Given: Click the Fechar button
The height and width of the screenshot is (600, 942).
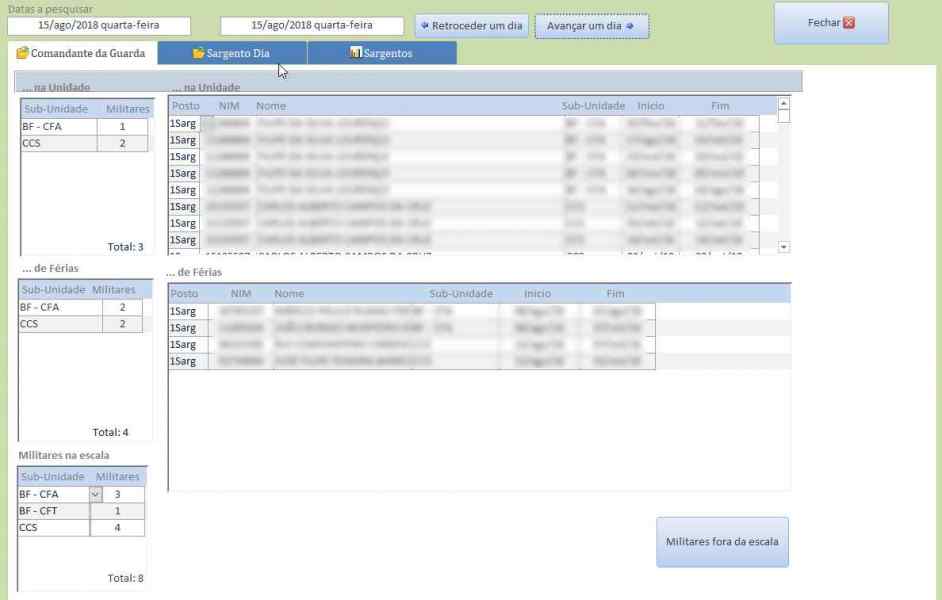Looking at the screenshot, I should coord(830,23).
